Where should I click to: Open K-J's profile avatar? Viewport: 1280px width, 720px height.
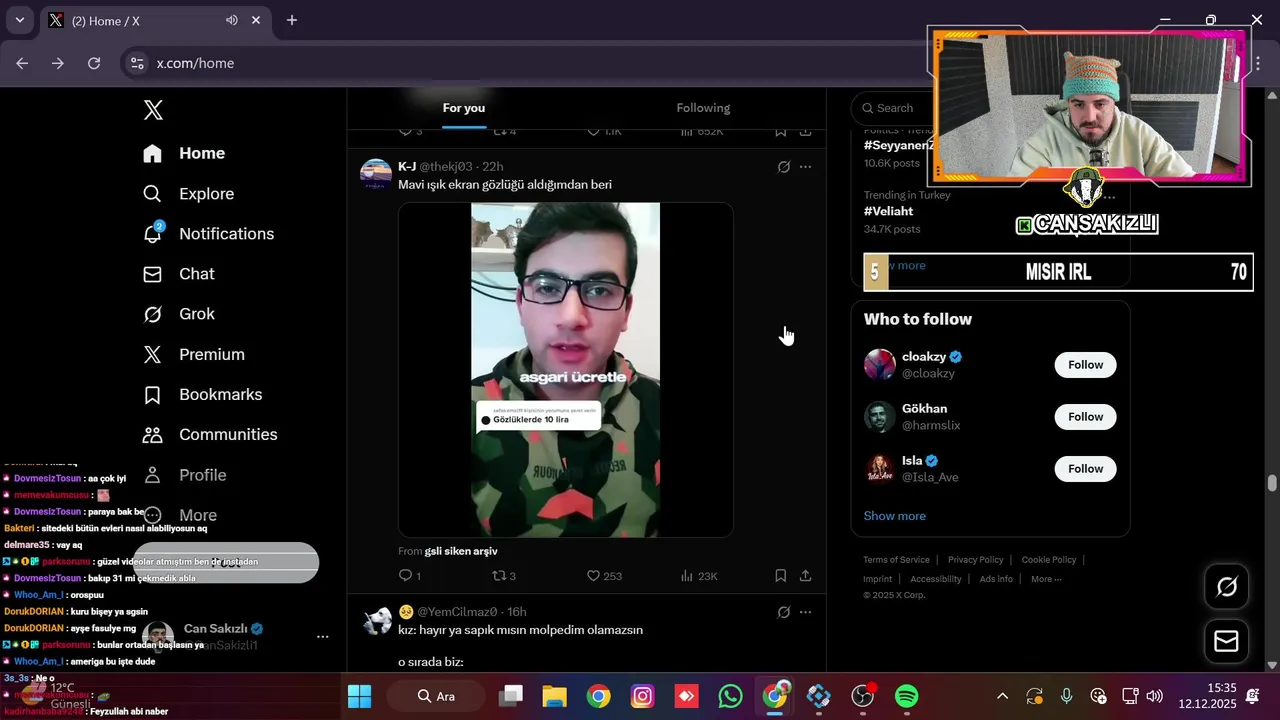376,174
